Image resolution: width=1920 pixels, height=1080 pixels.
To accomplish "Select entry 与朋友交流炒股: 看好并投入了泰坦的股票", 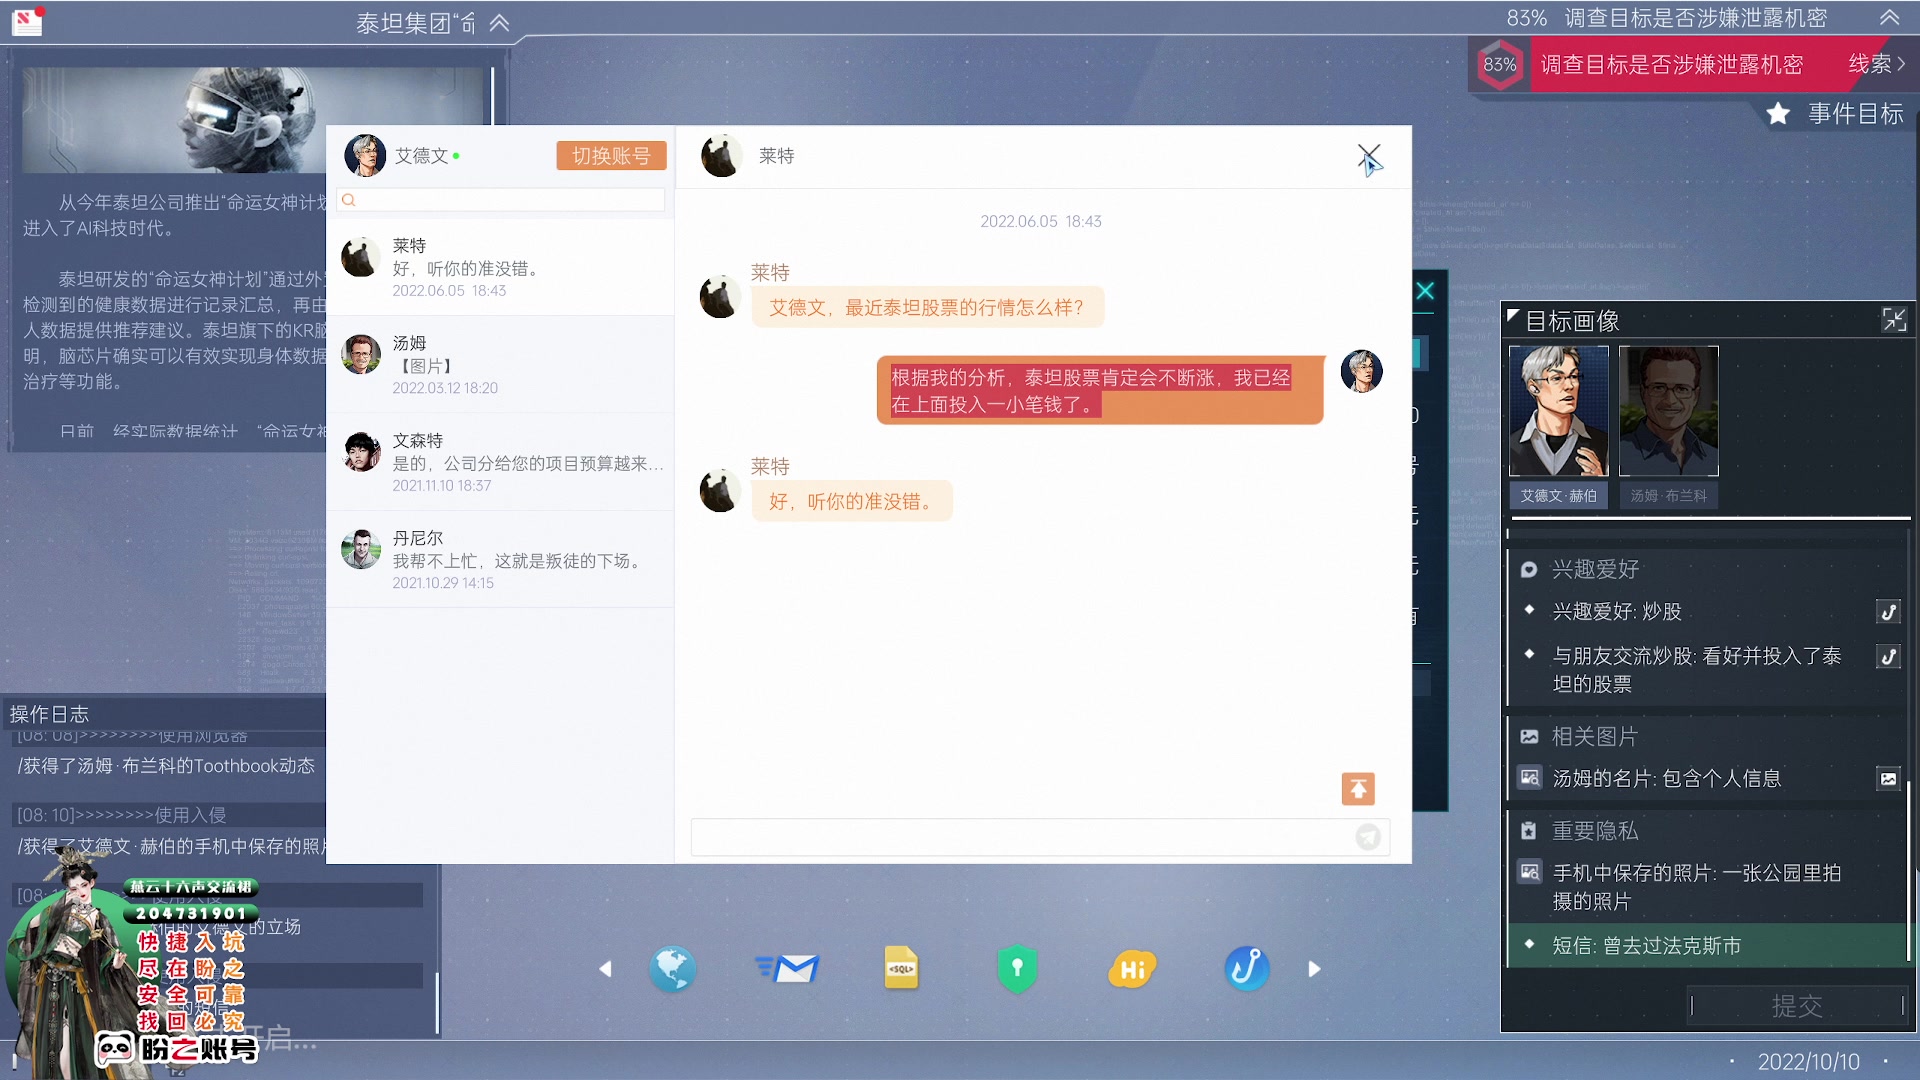I will point(1697,670).
